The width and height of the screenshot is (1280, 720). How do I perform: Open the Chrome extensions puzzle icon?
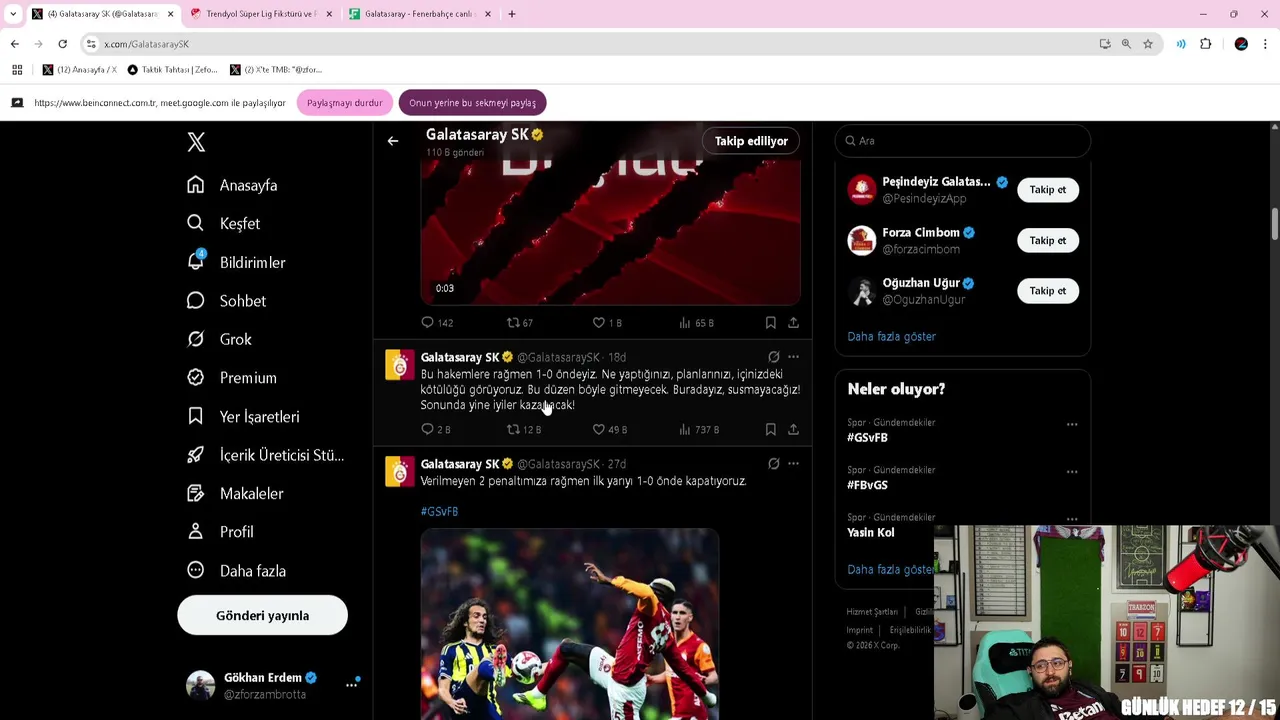[1205, 44]
